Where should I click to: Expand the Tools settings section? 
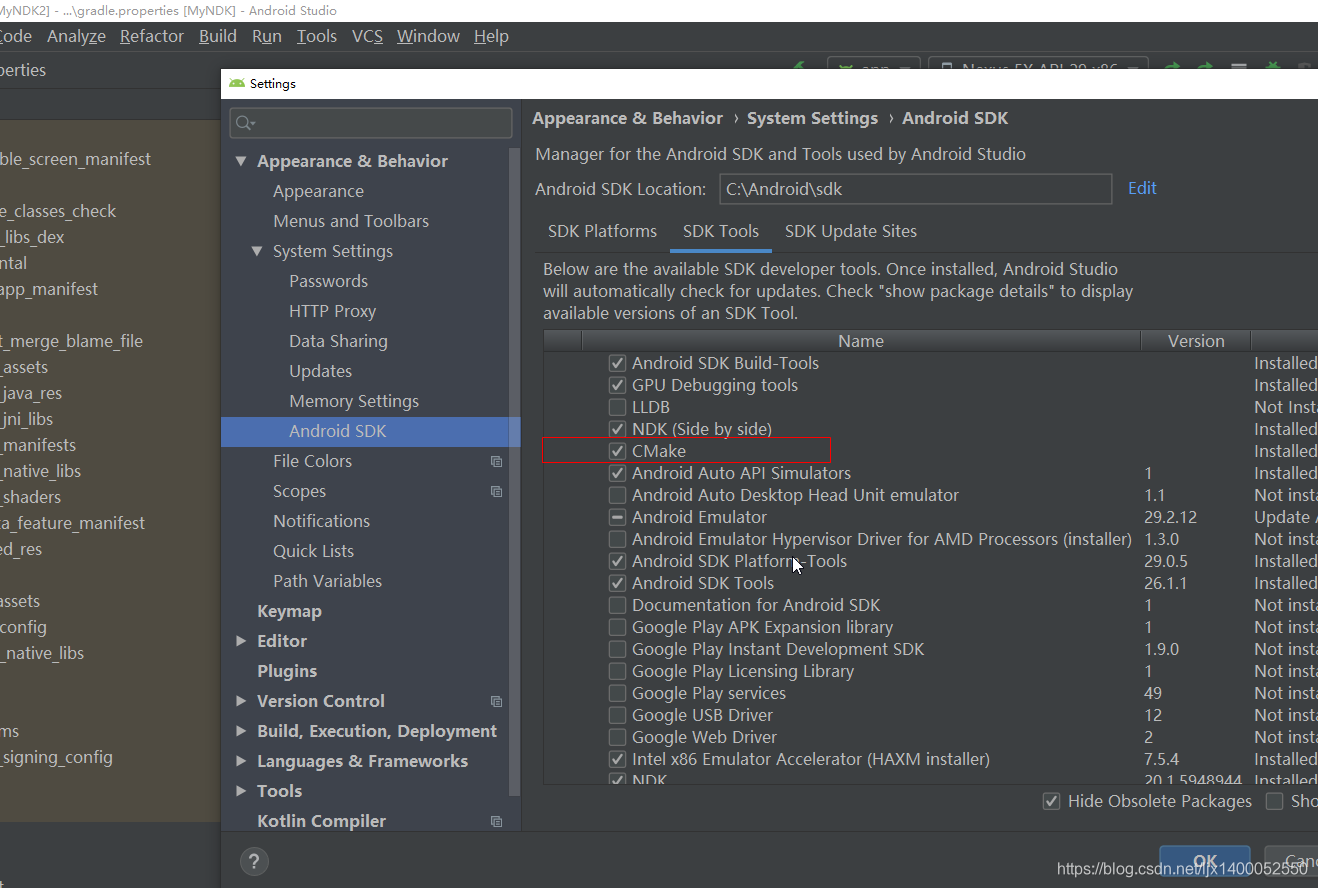pos(241,791)
